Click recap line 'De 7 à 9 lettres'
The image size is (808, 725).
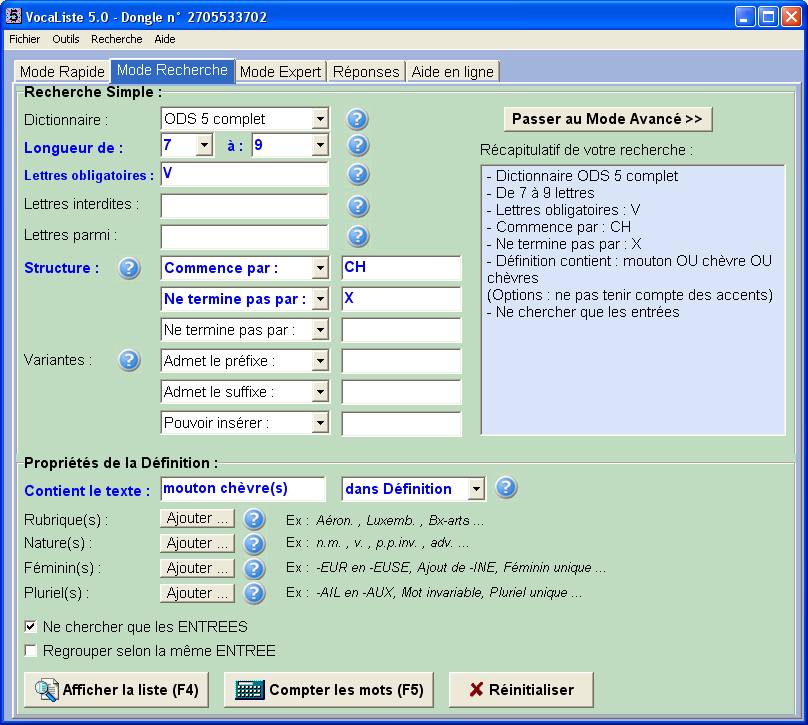(x=541, y=193)
